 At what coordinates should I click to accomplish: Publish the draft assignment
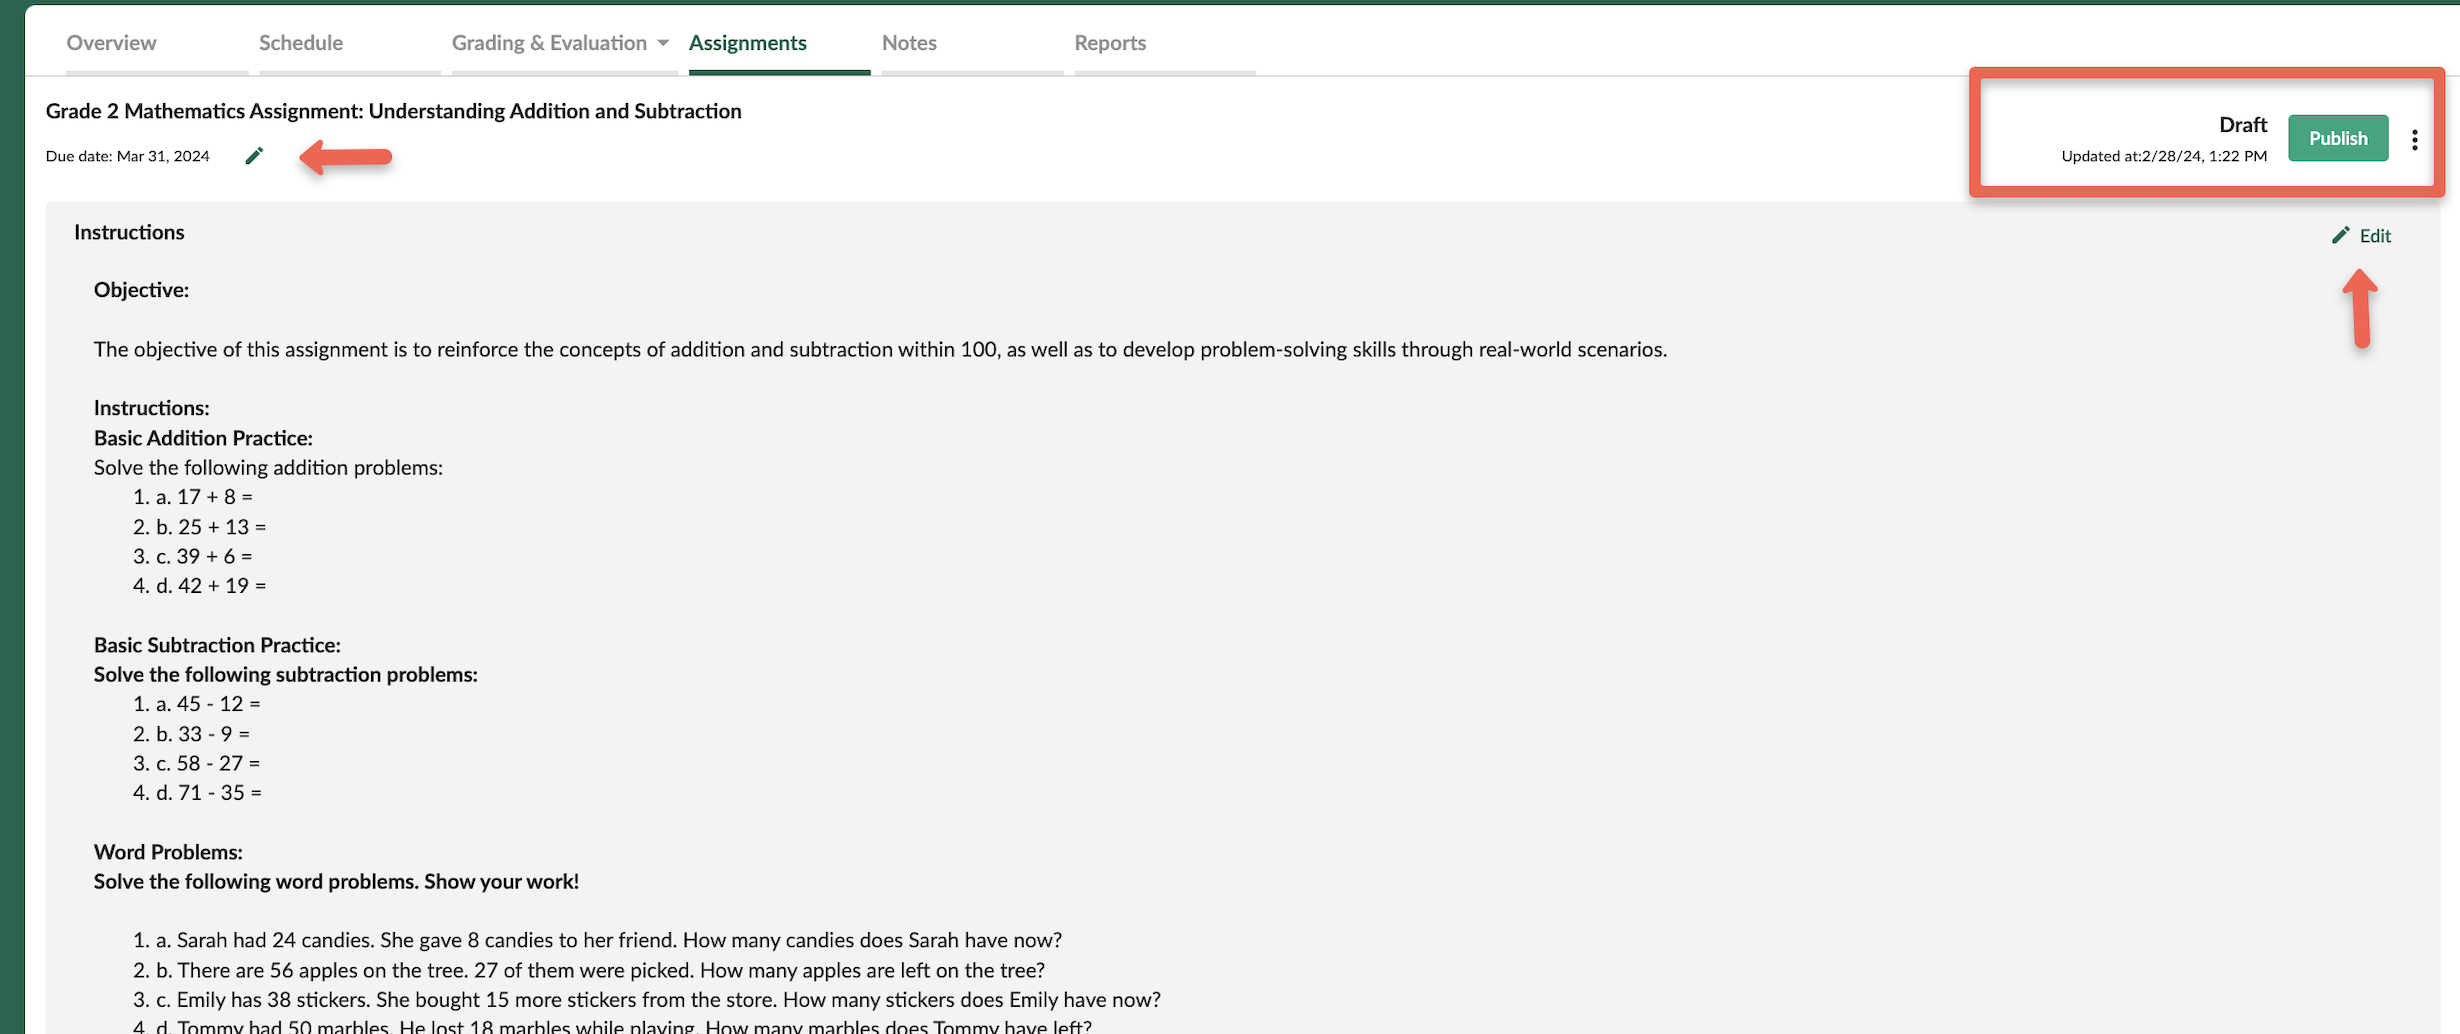(x=2338, y=138)
